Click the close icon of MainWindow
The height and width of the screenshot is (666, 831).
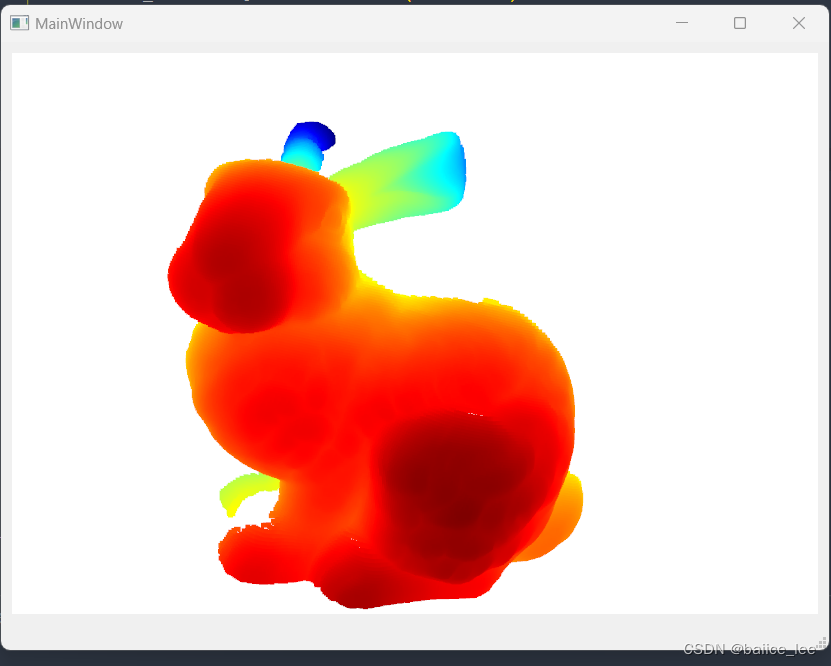click(798, 22)
